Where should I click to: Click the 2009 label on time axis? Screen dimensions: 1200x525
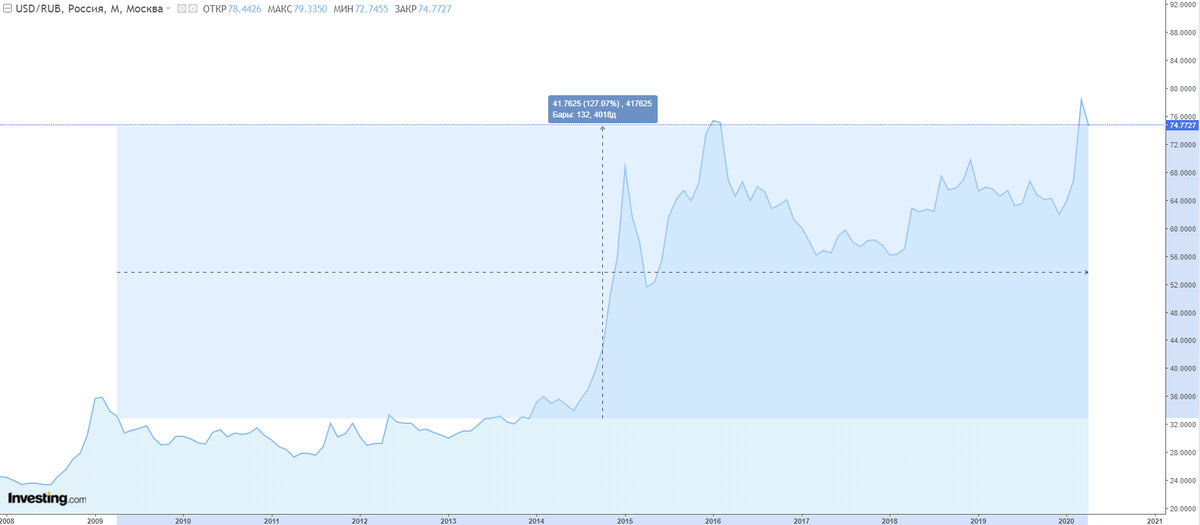[x=95, y=520]
